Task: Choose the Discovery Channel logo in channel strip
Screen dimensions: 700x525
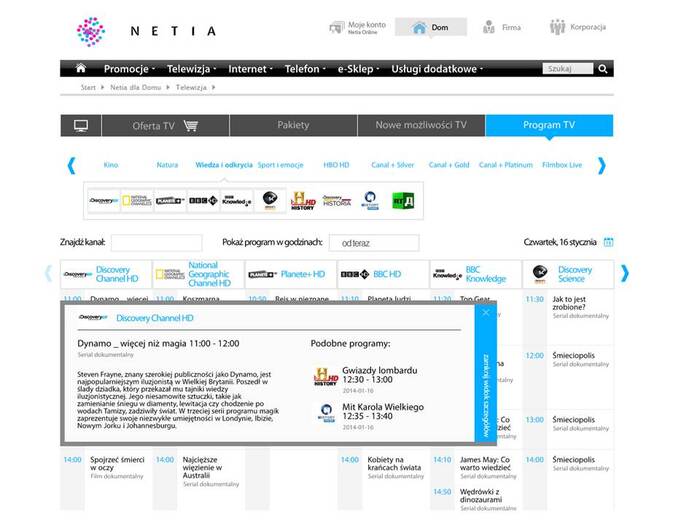Action: (104, 201)
